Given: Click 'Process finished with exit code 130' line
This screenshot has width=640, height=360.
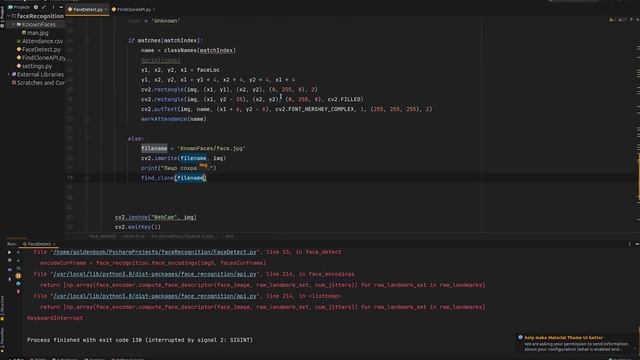Looking at the screenshot, I should (x=140, y=340).
